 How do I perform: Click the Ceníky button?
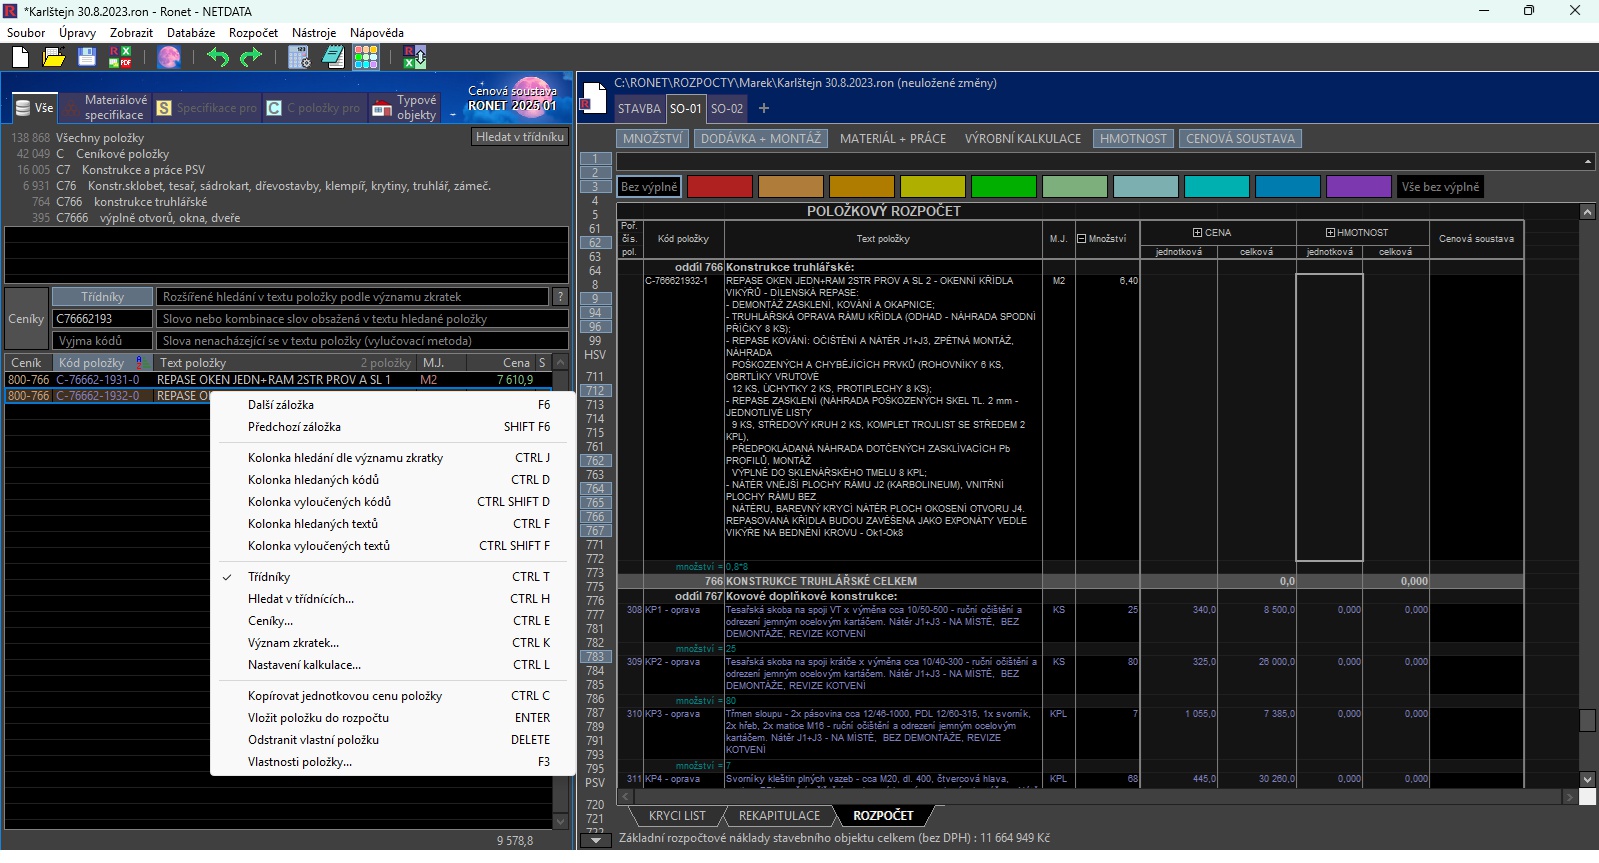coord(26,319)
